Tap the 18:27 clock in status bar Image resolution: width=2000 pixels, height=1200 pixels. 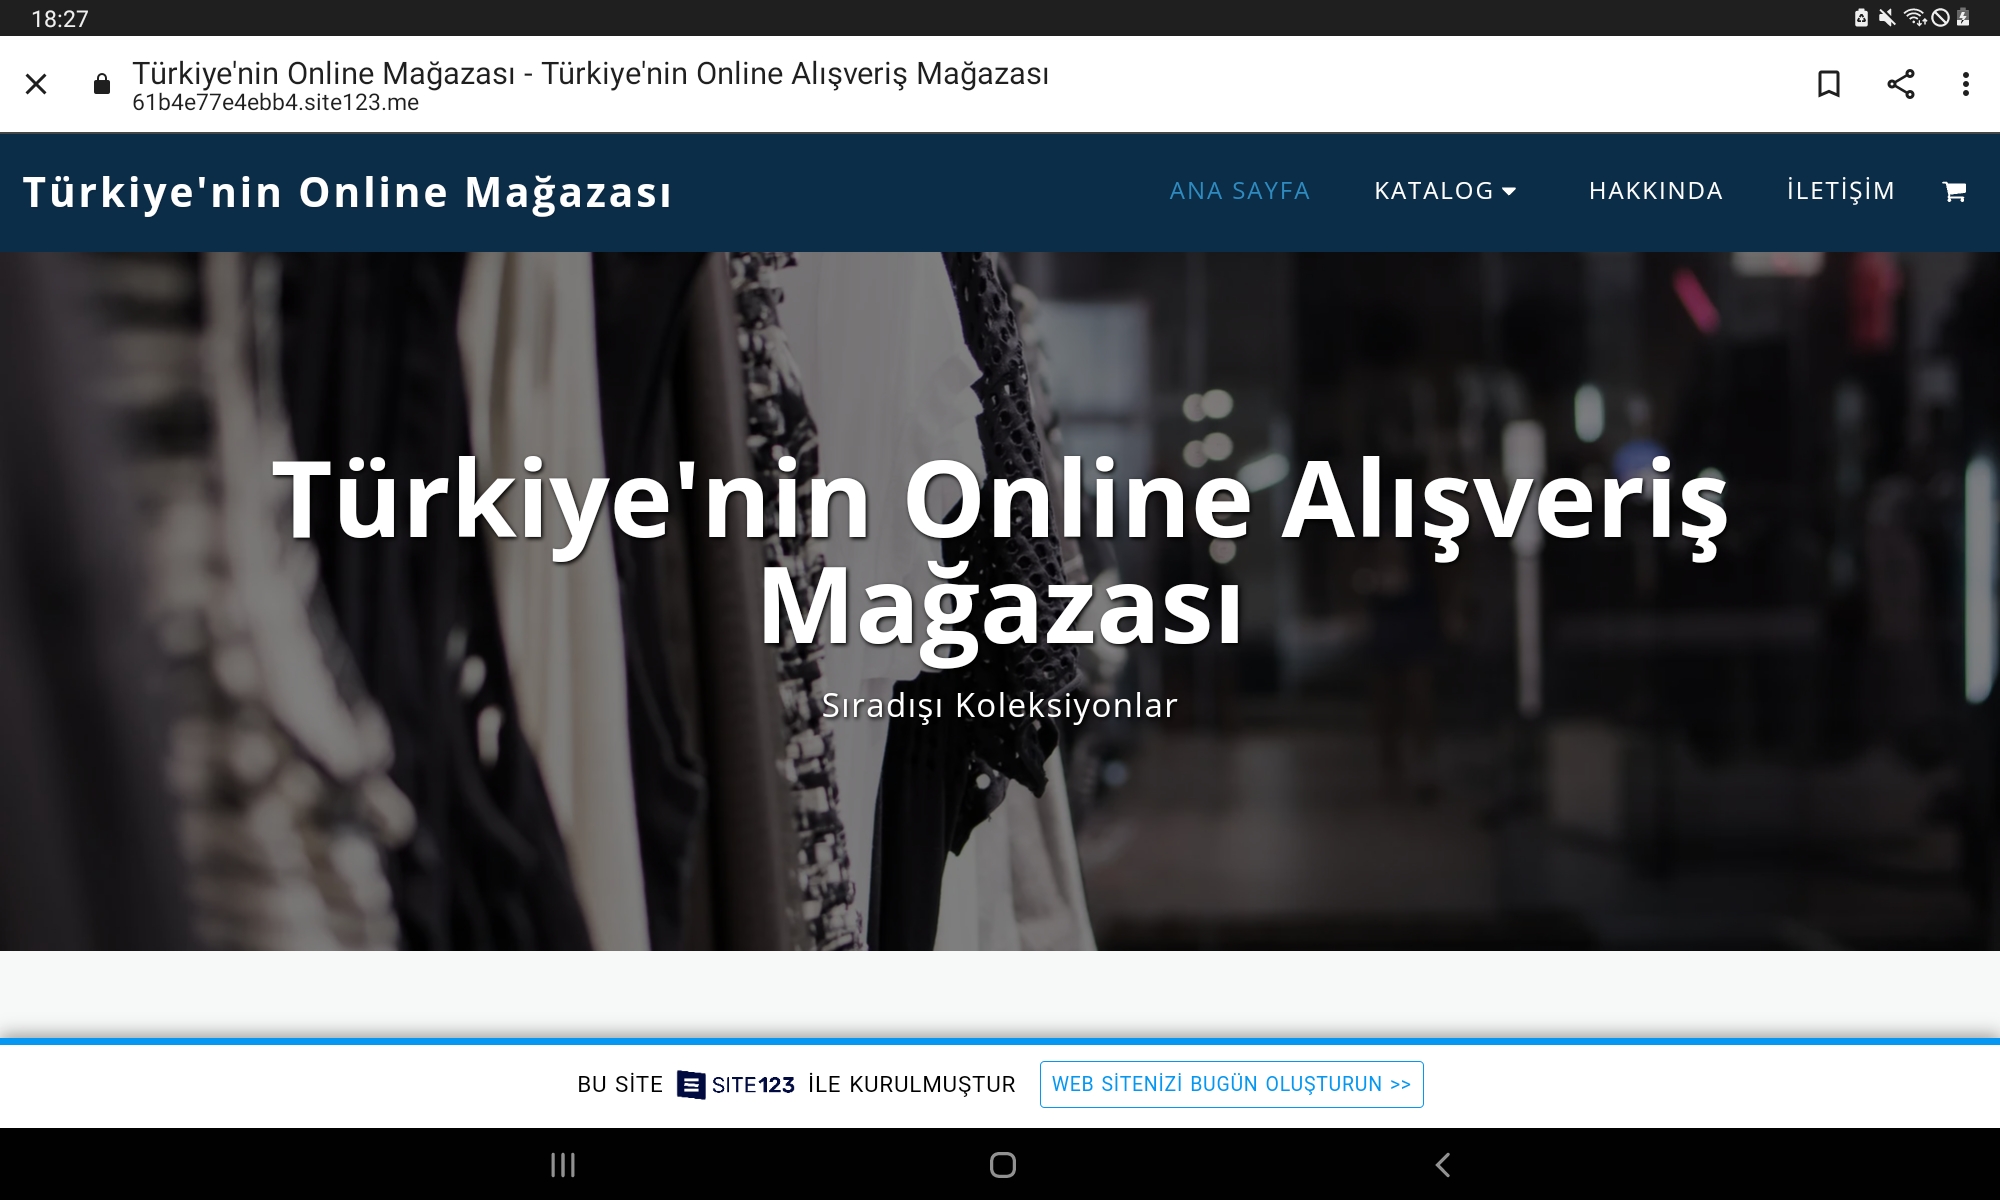tap(60, 19)
